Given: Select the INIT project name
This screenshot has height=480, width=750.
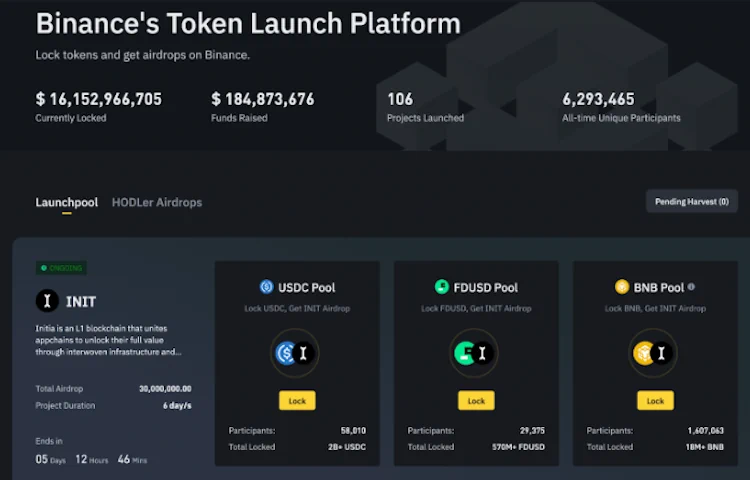Looking at the screenshot, I should [x=81, y=302].
